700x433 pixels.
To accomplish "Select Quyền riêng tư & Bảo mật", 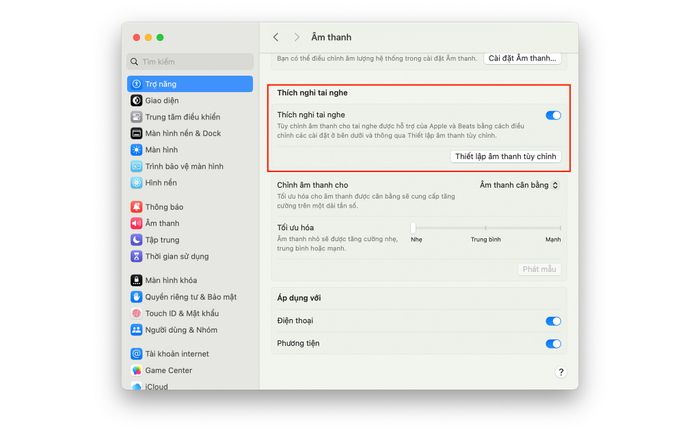I will coord(190,297).
